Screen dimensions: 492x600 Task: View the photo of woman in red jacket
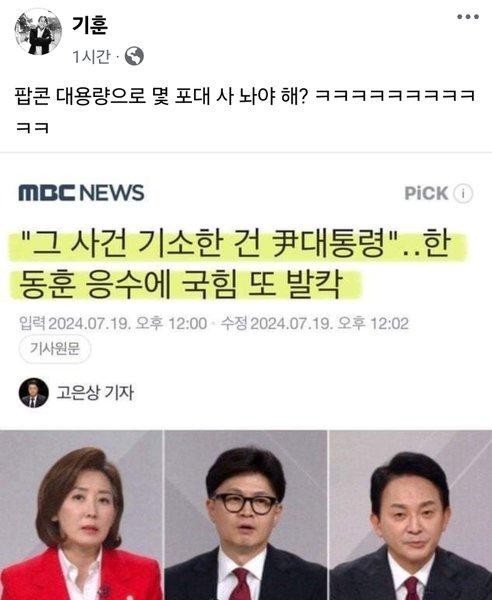81,515
